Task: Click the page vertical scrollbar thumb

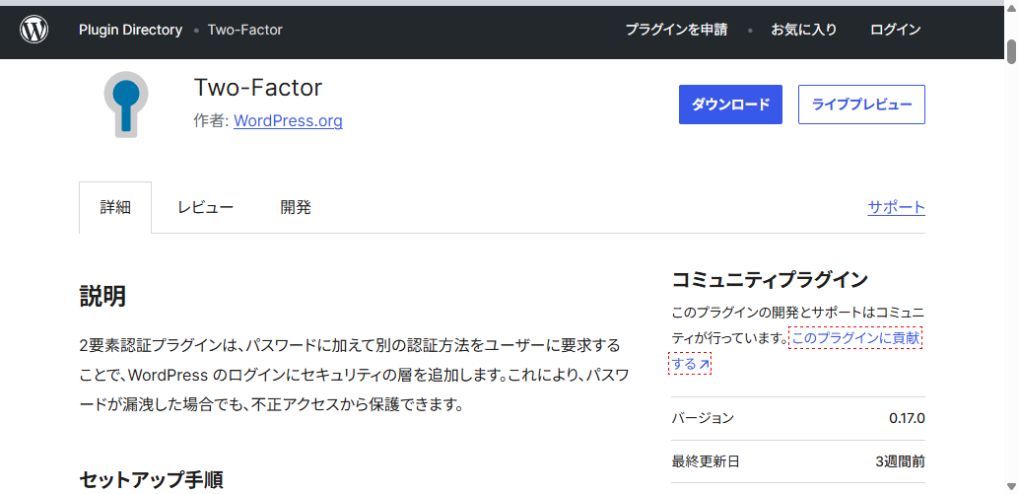Action: (1011, 52)
